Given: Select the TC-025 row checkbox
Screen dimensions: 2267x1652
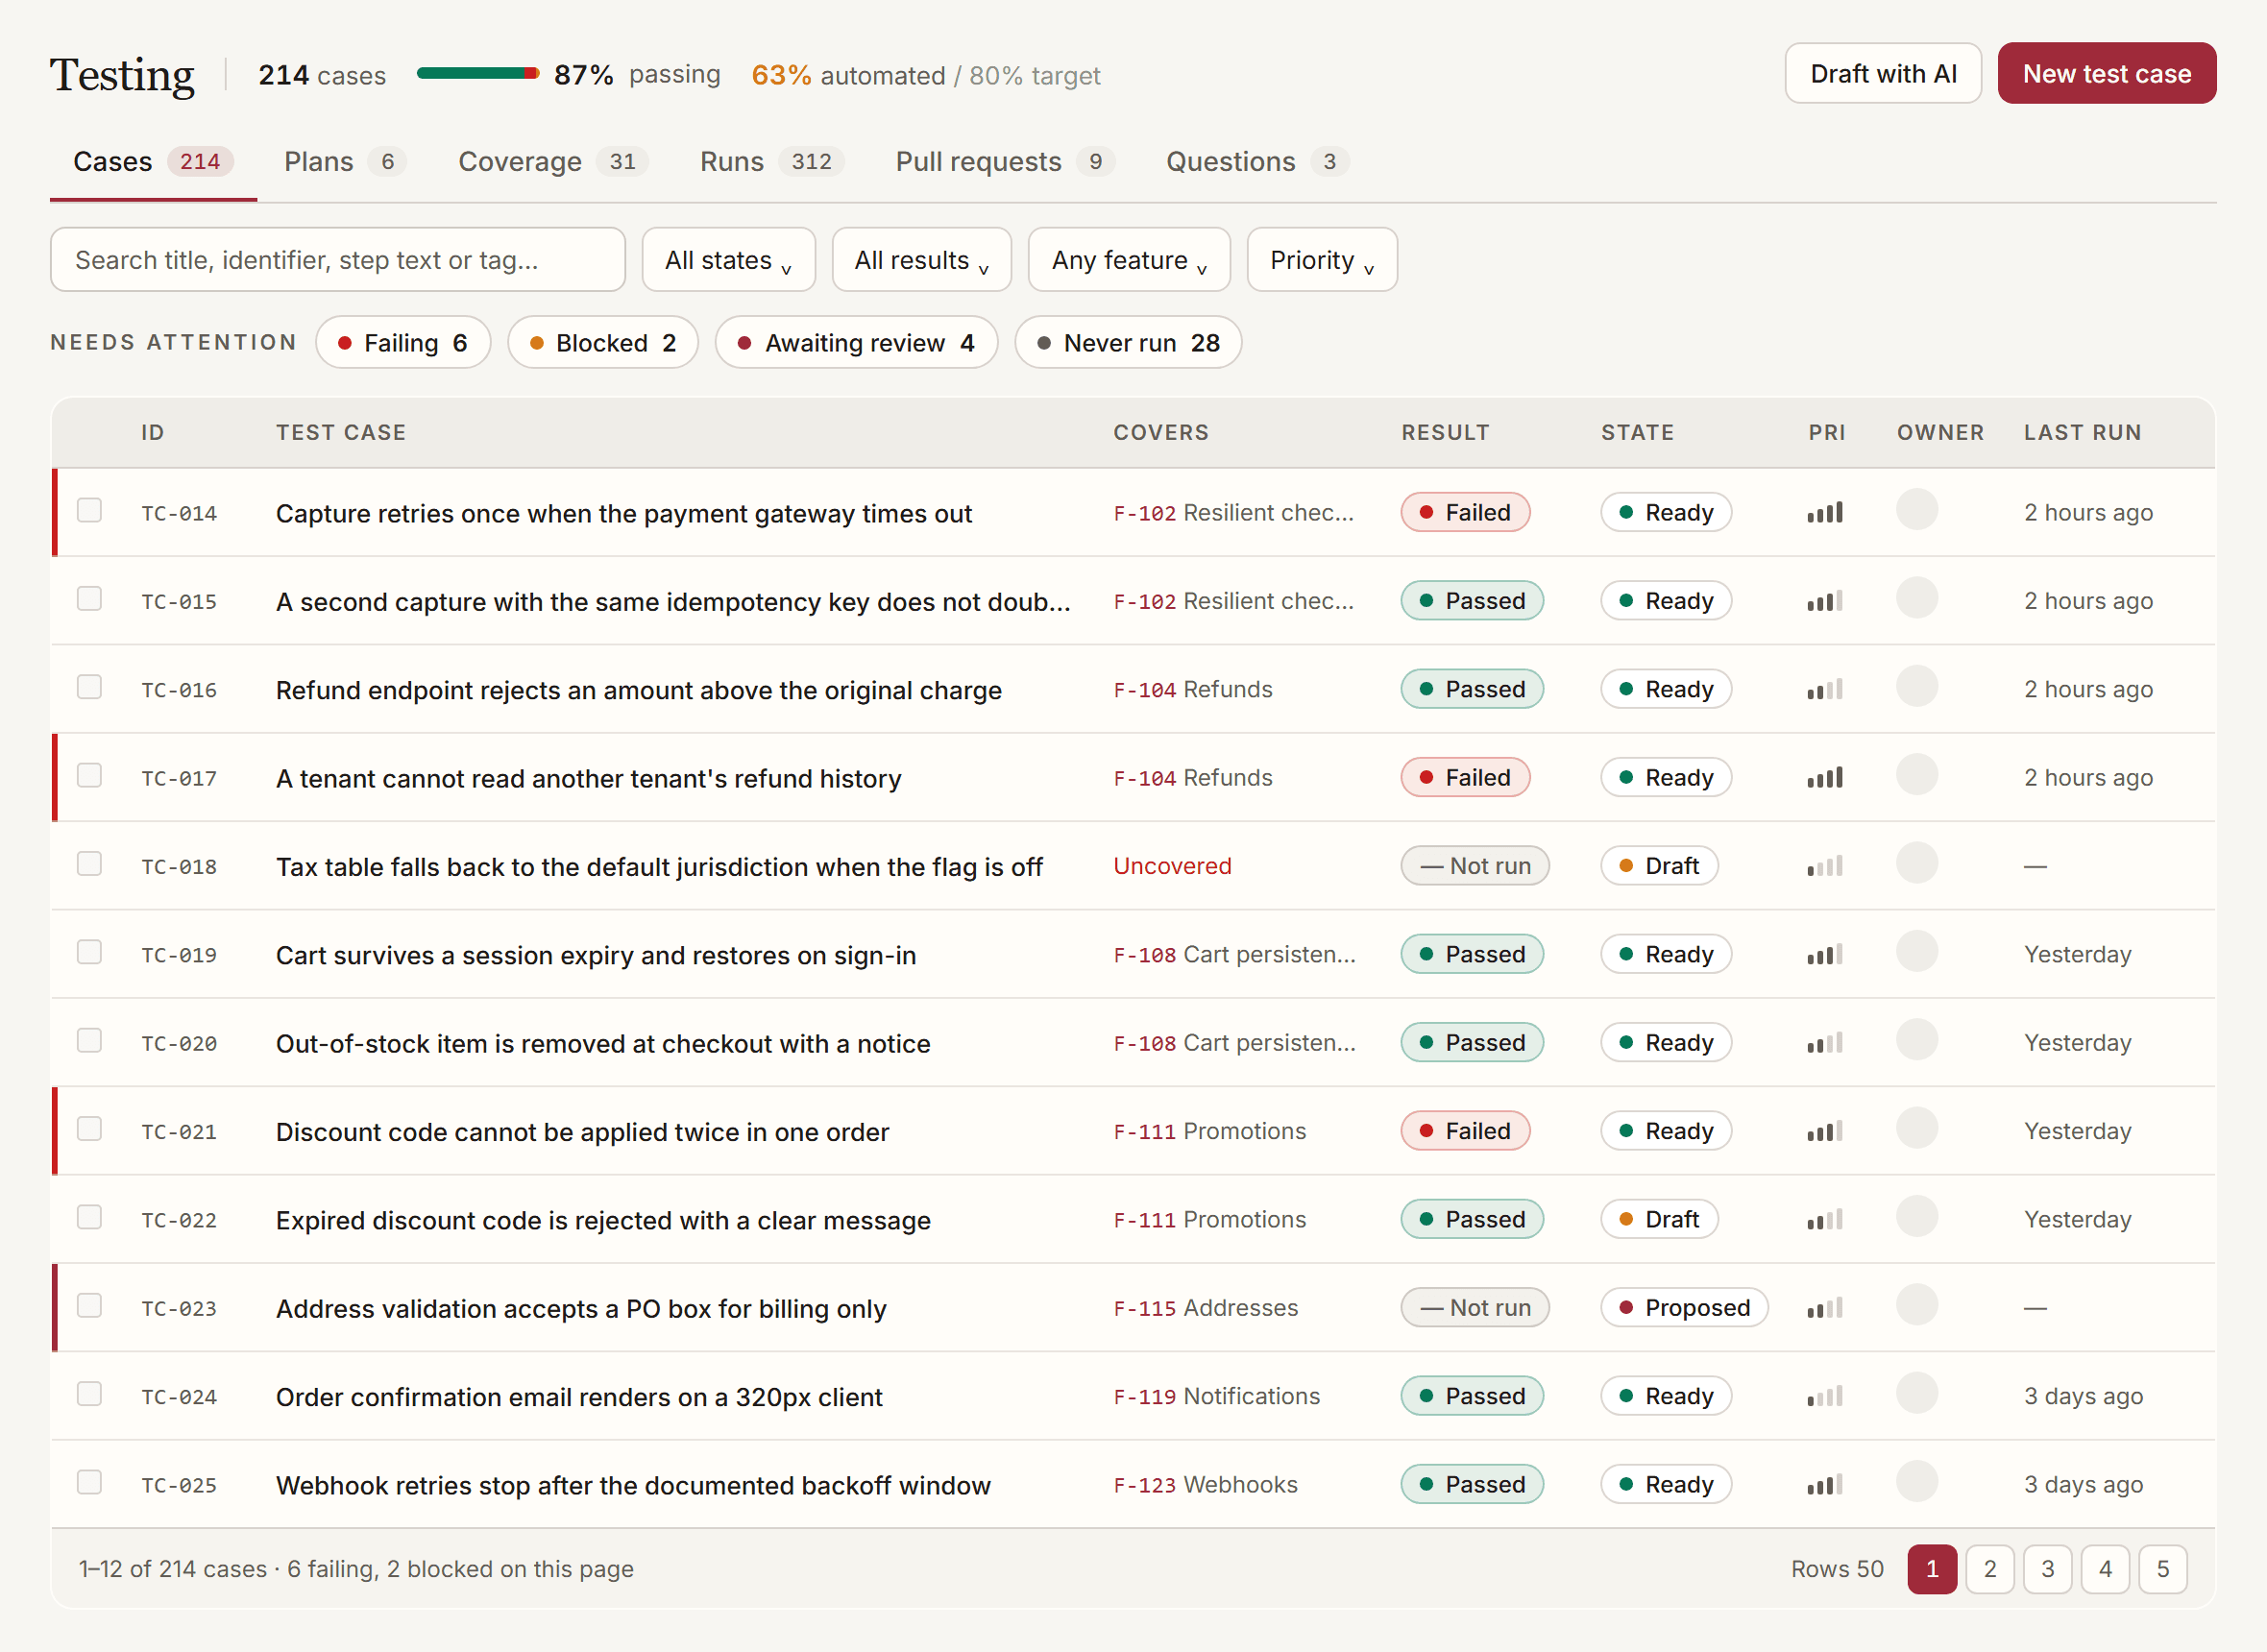Looking at the screenshot, I should (90, 1482).
